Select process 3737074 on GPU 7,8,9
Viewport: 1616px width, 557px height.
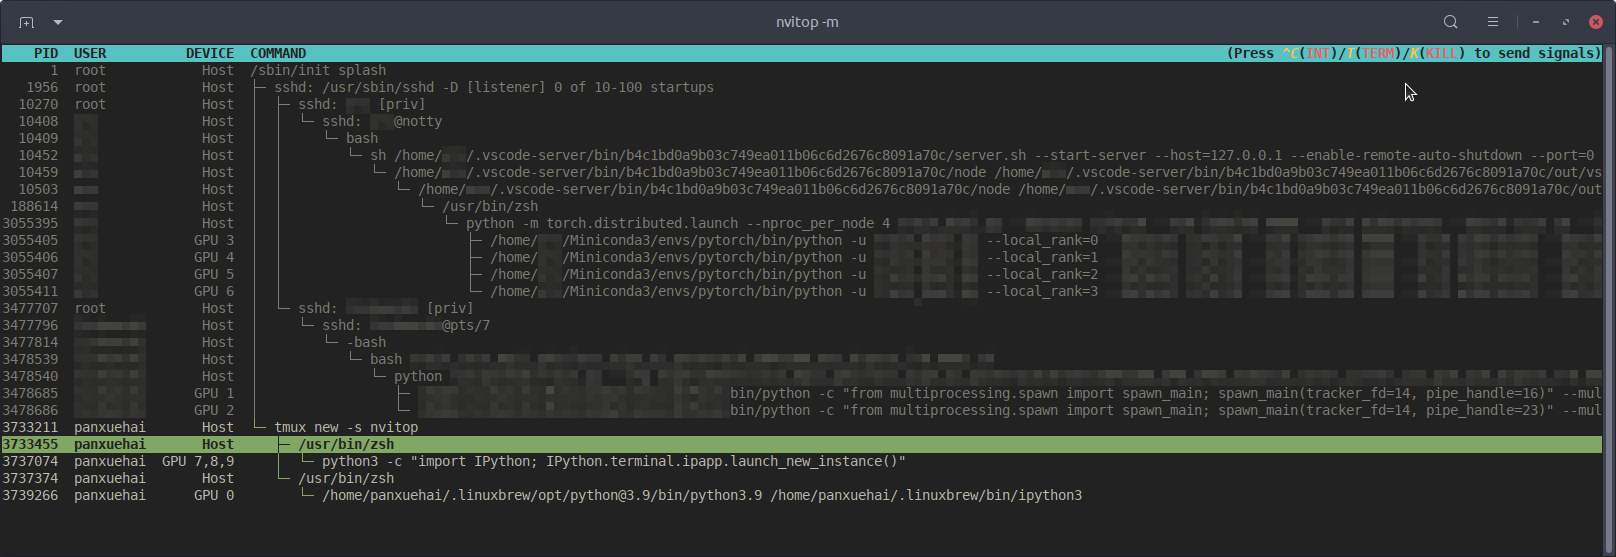pos(802,461)
